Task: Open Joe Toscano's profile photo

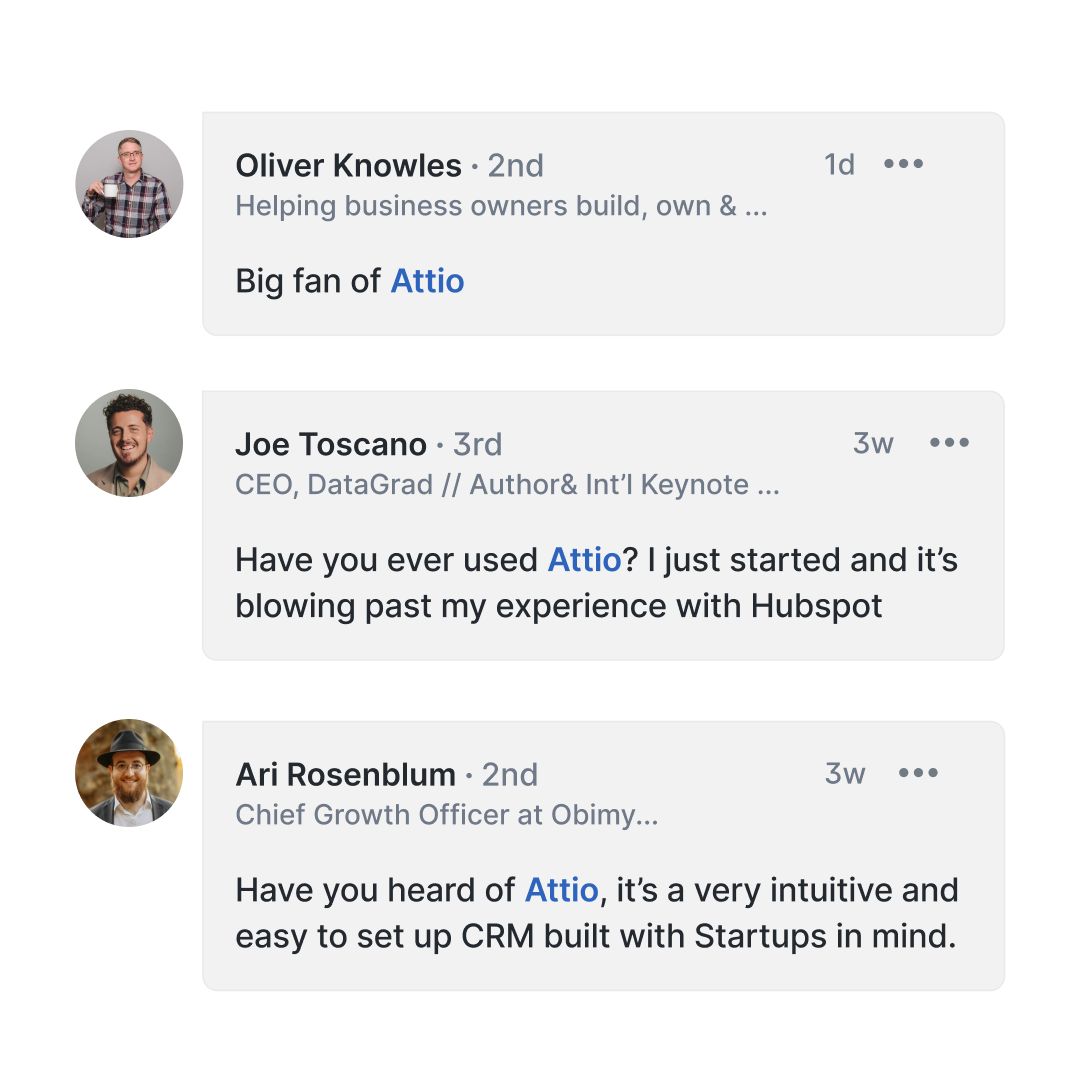Action: [129, 444]
